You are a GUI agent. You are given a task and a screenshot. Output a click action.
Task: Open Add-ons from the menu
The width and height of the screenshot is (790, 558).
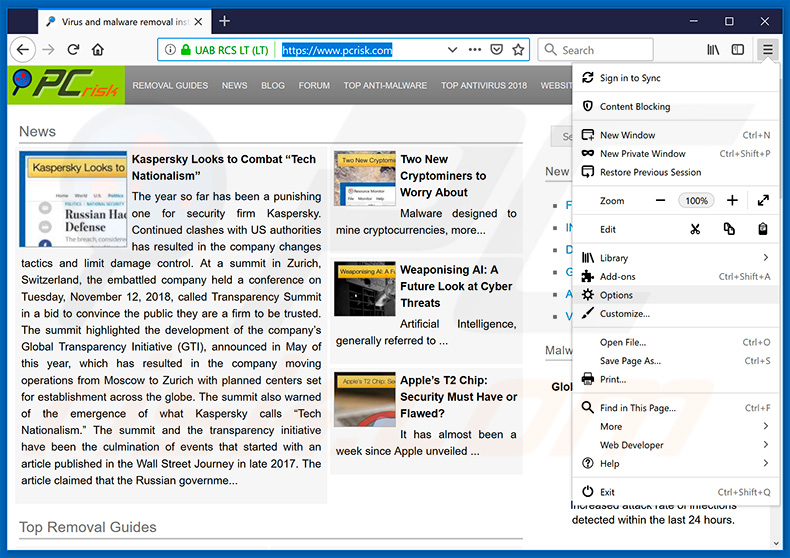[675, 276]
